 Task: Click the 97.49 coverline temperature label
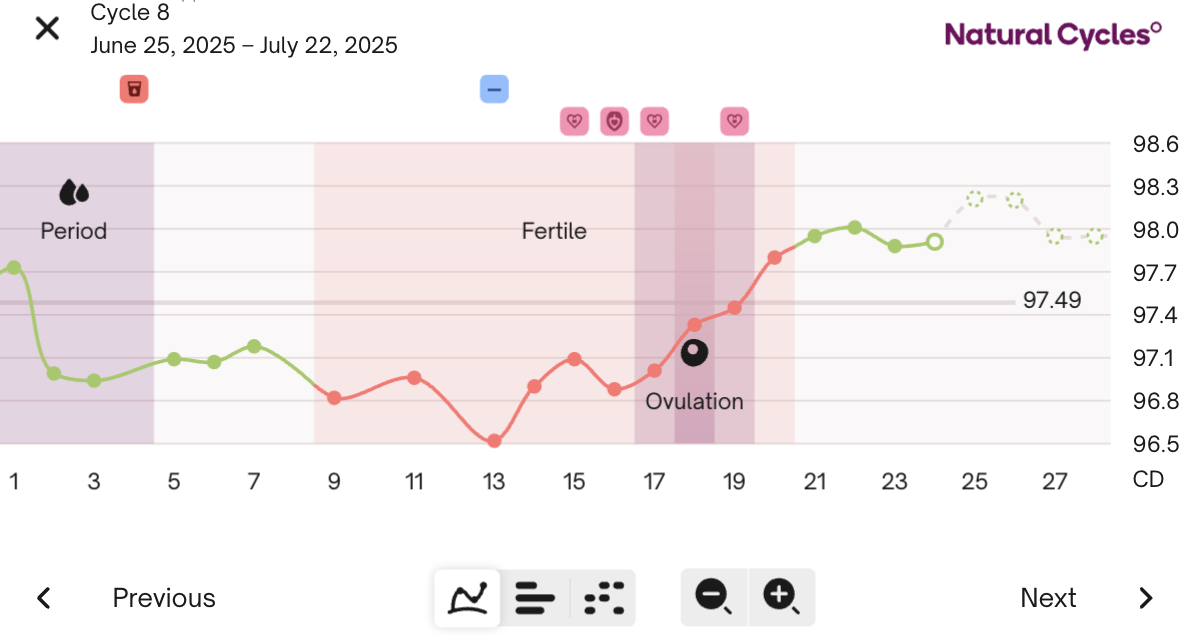click(x=1052, y=300)
